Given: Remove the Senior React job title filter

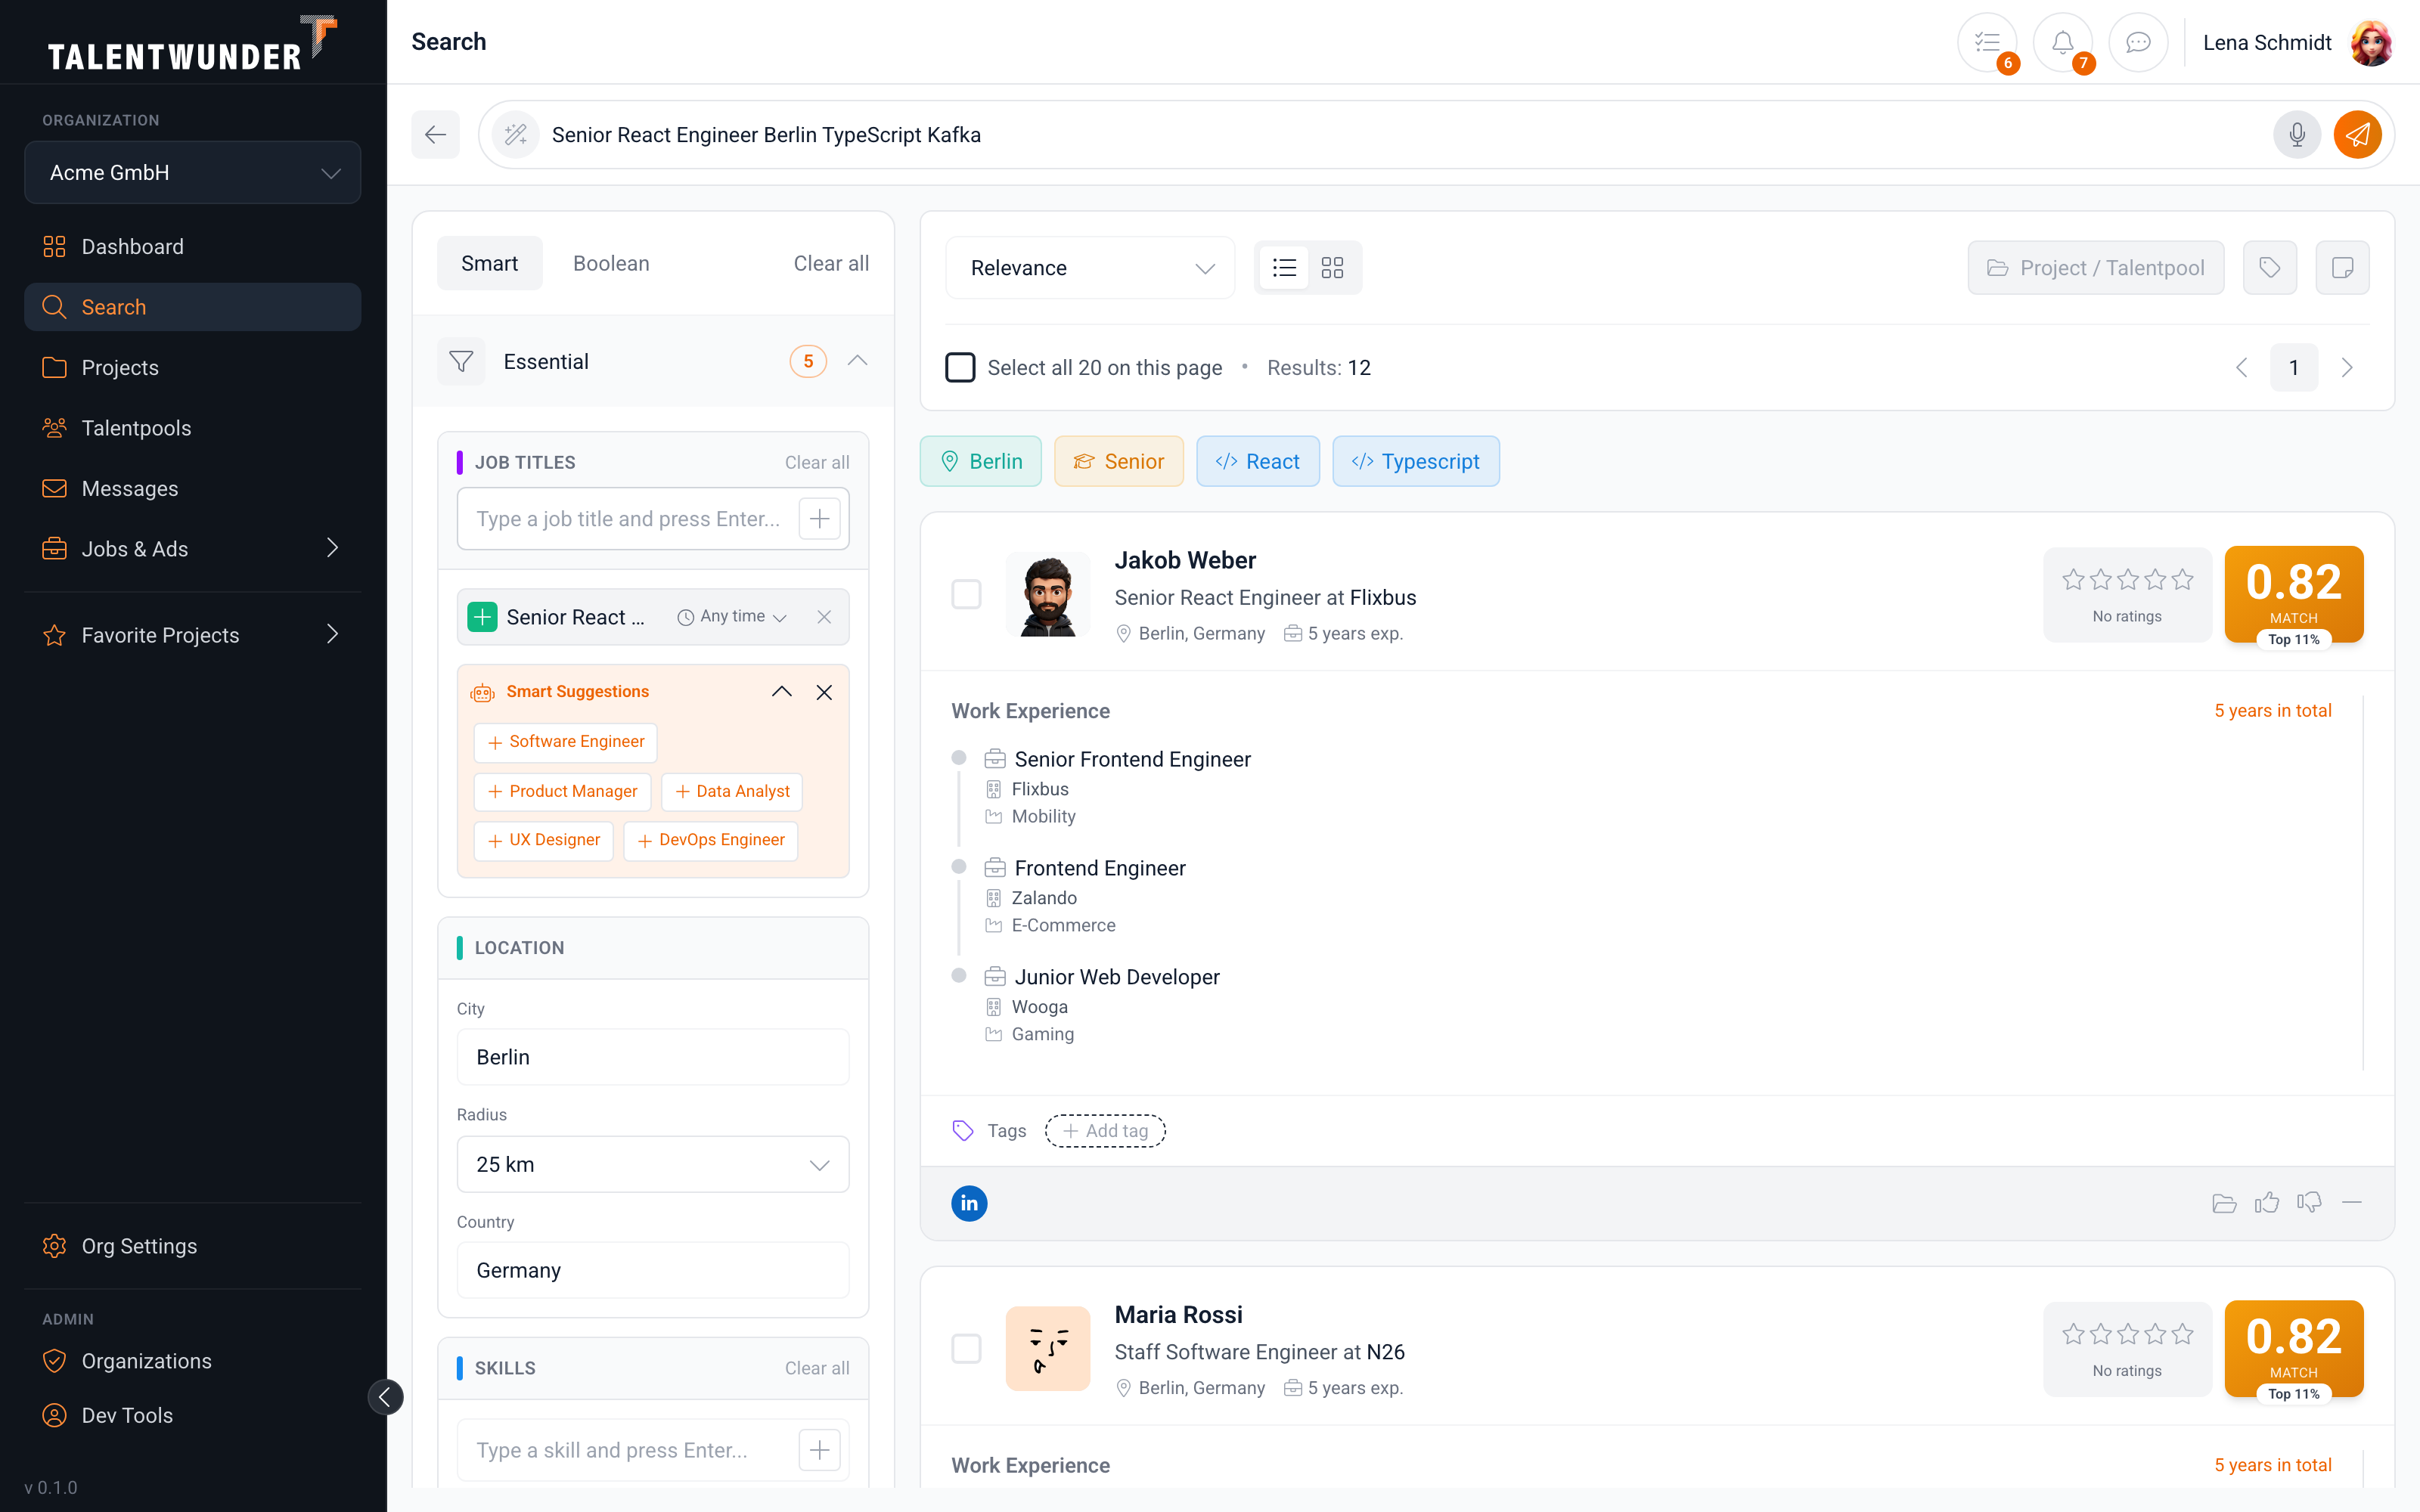Looking at the screenshot, I should 824,617.
